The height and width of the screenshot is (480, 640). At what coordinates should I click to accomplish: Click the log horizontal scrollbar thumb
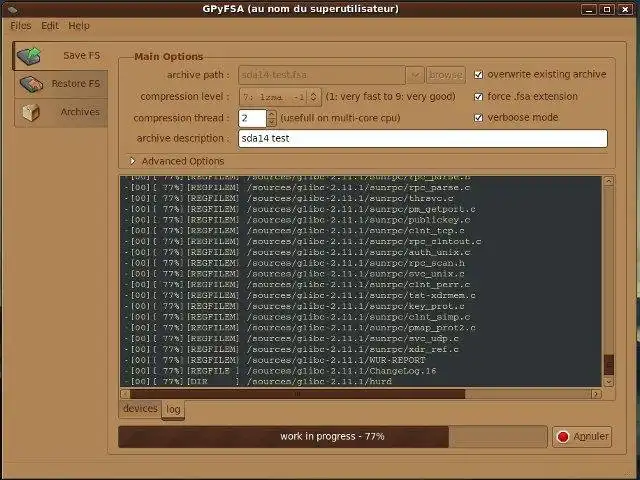coord(298,394)
